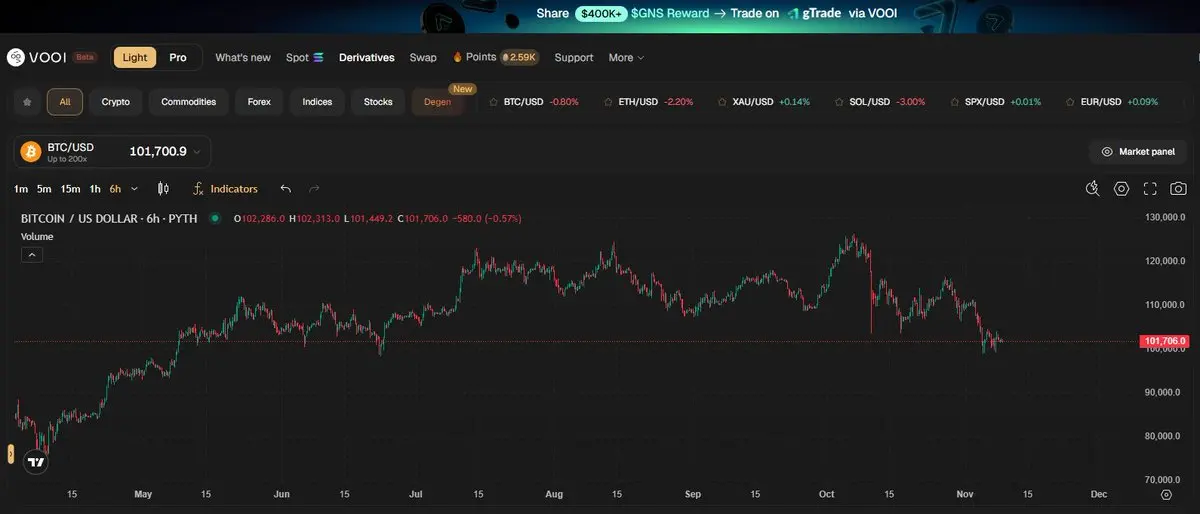Filter markets by Degen
This screenshot has width=1200, height=514.
point(438,102)
